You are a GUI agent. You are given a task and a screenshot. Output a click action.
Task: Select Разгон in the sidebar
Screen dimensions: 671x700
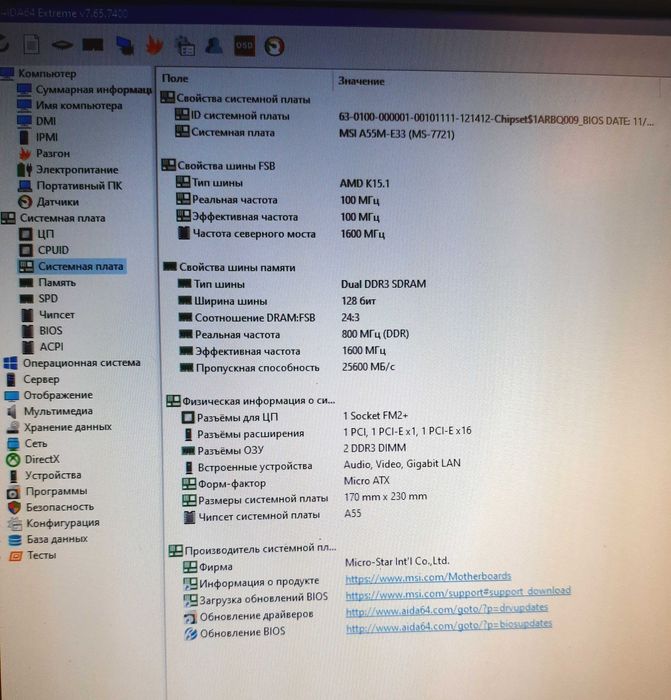53,153
